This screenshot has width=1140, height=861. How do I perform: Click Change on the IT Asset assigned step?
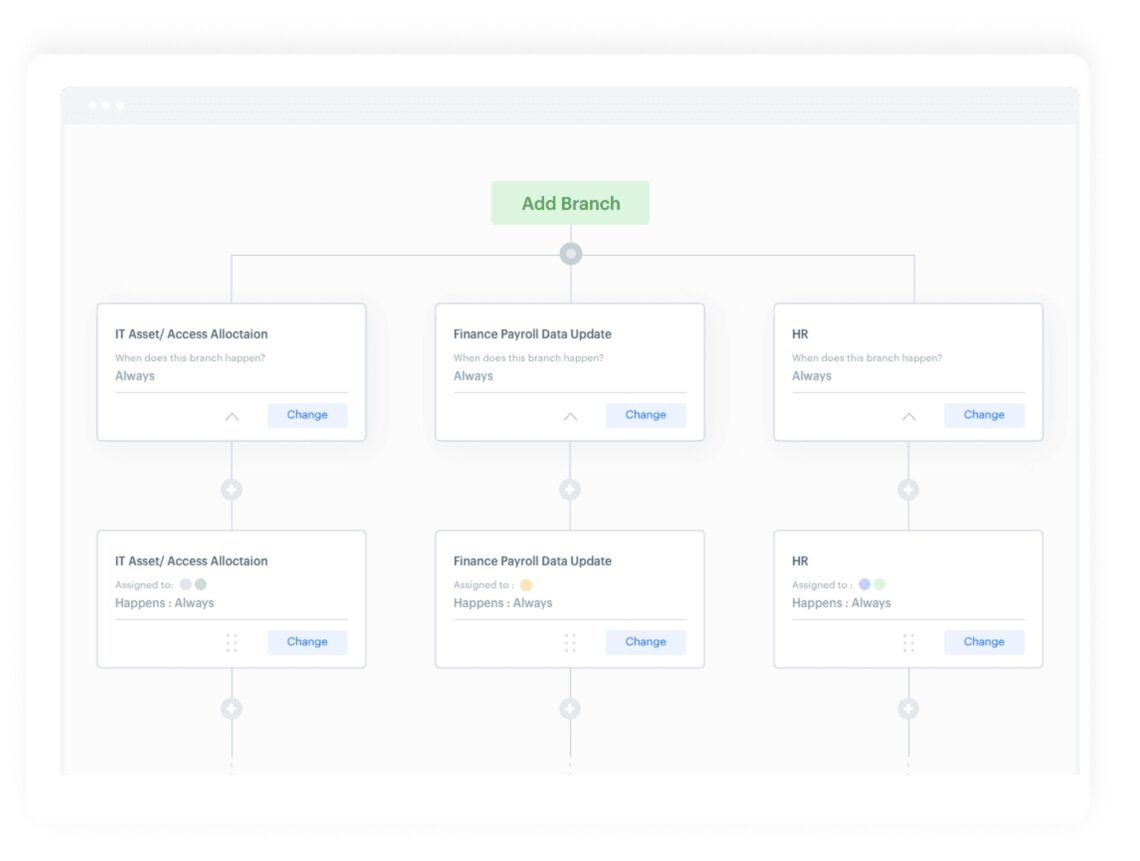[307, 642]
